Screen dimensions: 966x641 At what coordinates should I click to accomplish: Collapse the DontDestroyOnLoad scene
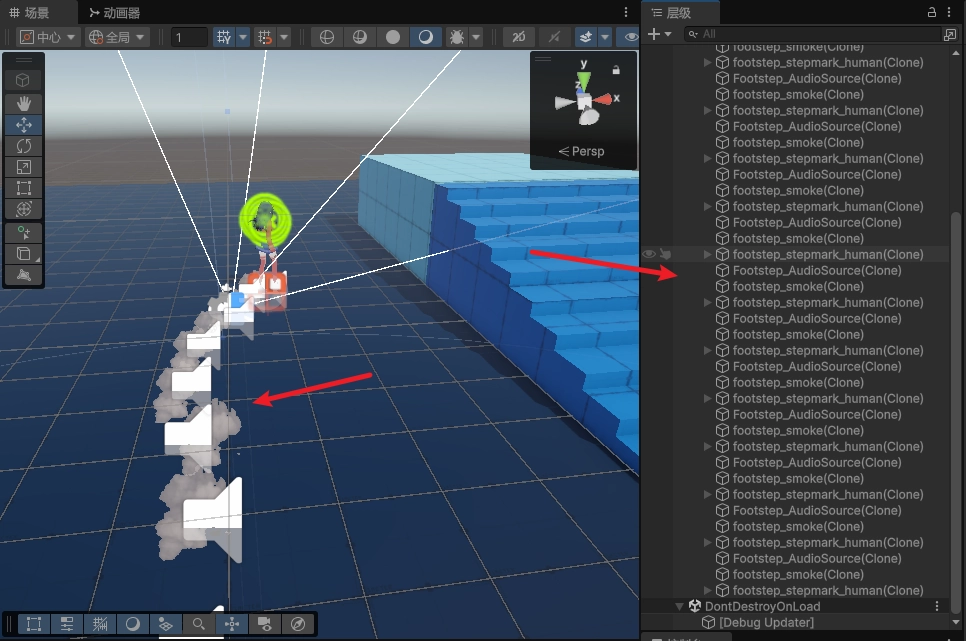click(680, 606)
